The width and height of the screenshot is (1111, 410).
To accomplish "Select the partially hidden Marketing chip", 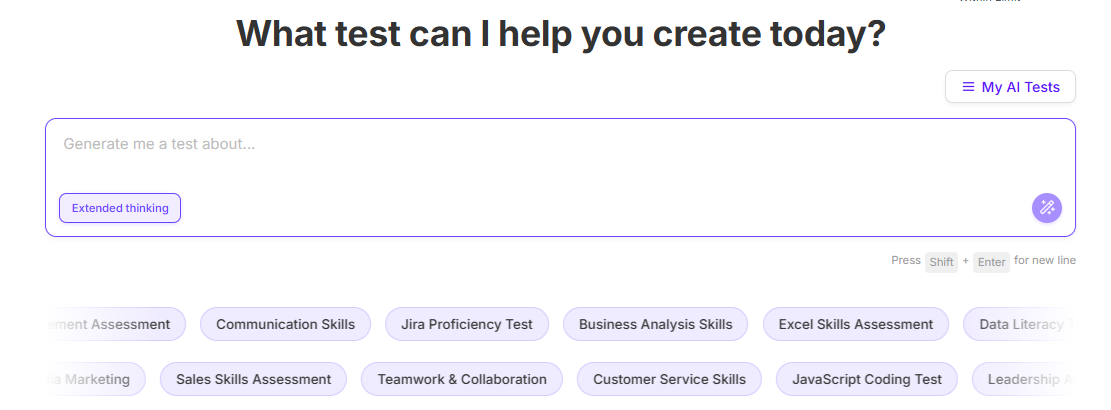I will tap(95, 379).
